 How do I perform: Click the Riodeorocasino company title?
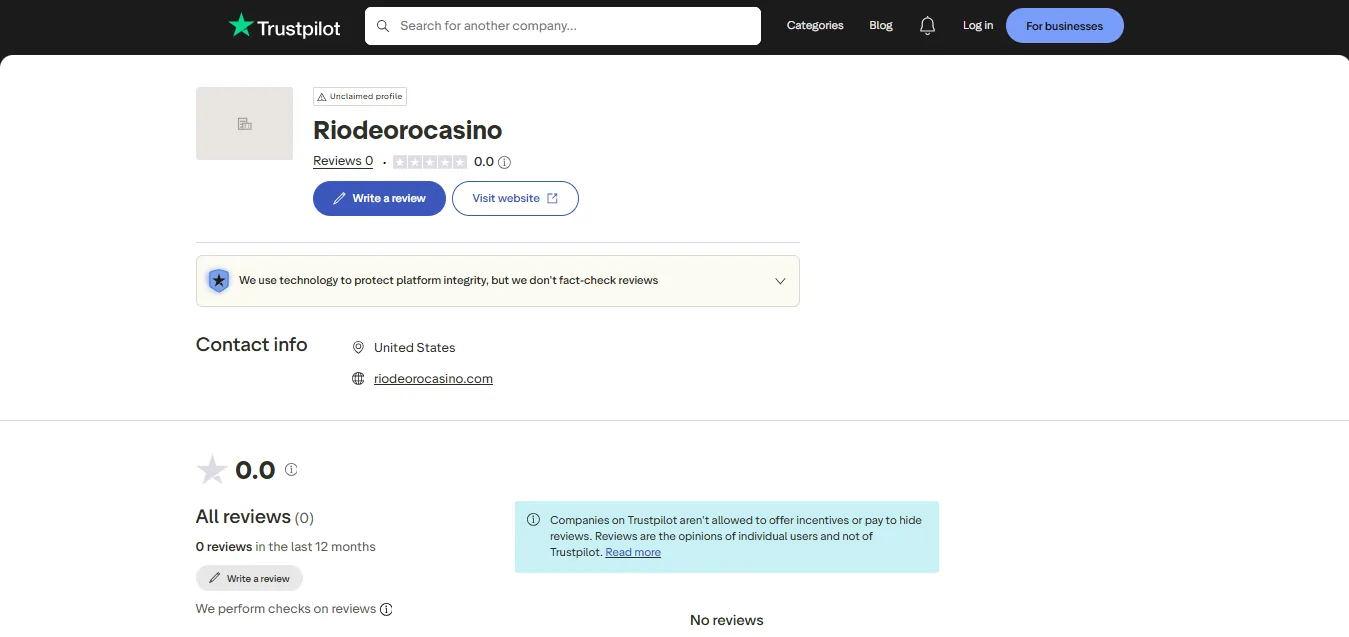coord(407,130)
